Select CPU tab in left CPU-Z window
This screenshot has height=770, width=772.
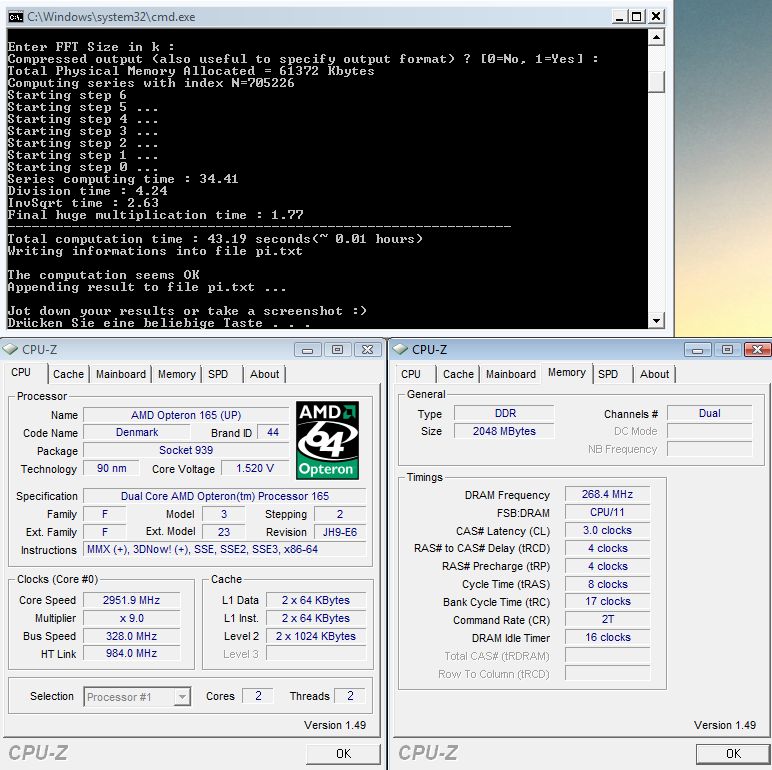click(x=21, y=373)
